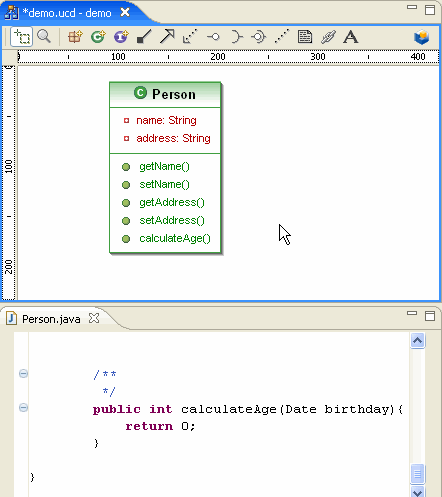
Task: Activate the zoom magnifier tool
Action: pos(44,36)
